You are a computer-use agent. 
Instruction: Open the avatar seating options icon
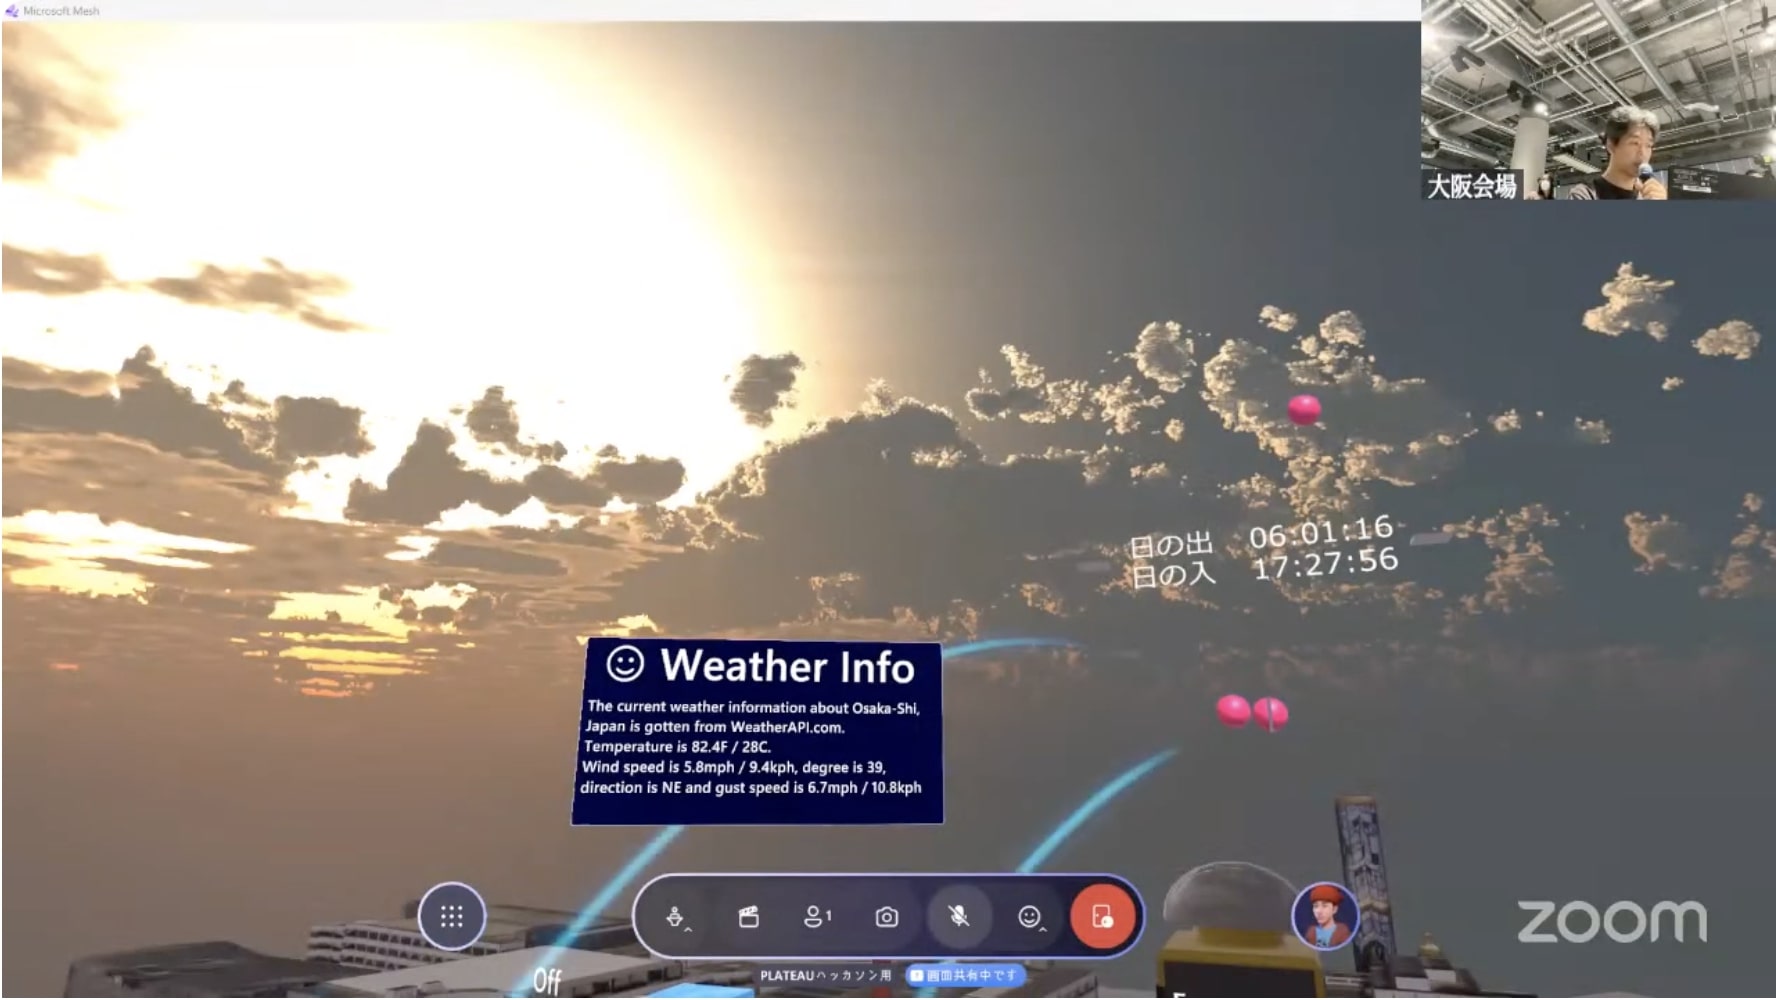676,917
